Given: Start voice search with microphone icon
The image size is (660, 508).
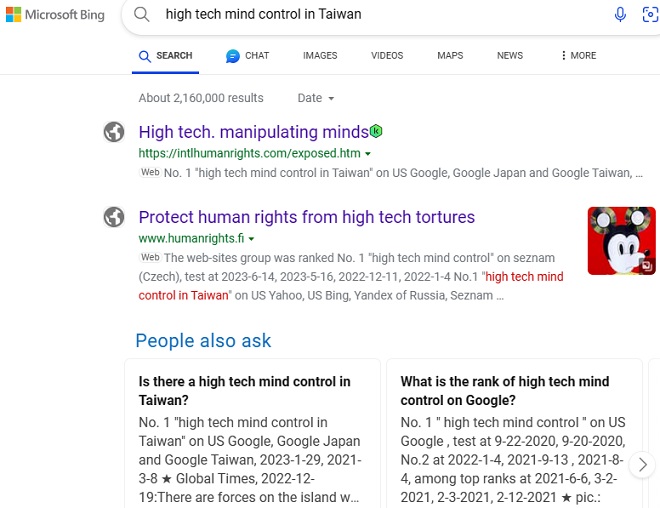Looking at the screenshot, I should tap(621, 15).
